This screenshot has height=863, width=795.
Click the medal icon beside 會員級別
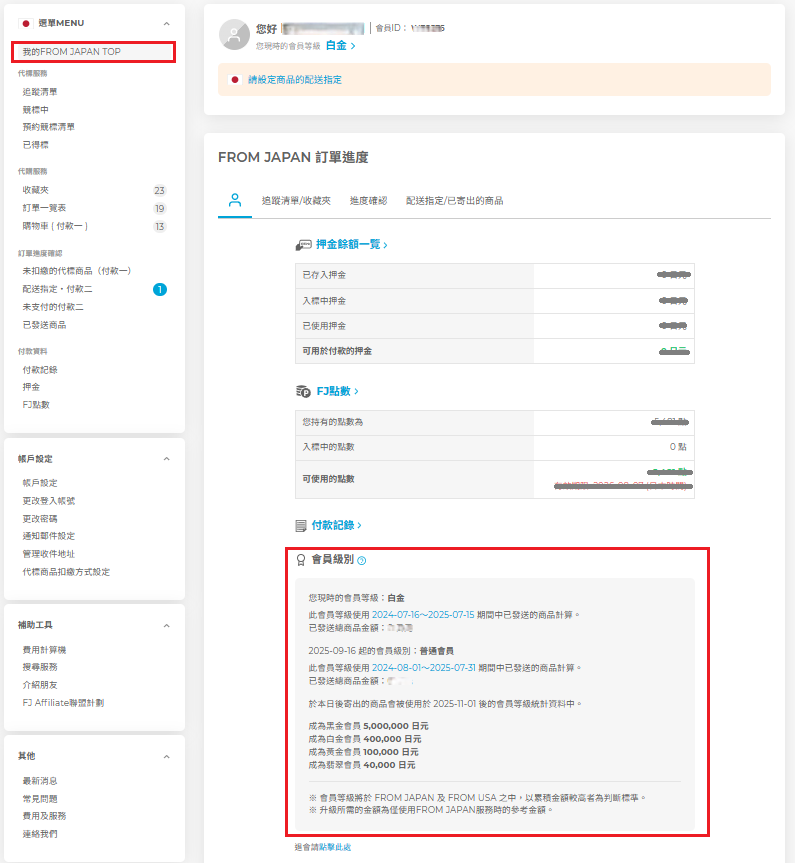(301, 560)
